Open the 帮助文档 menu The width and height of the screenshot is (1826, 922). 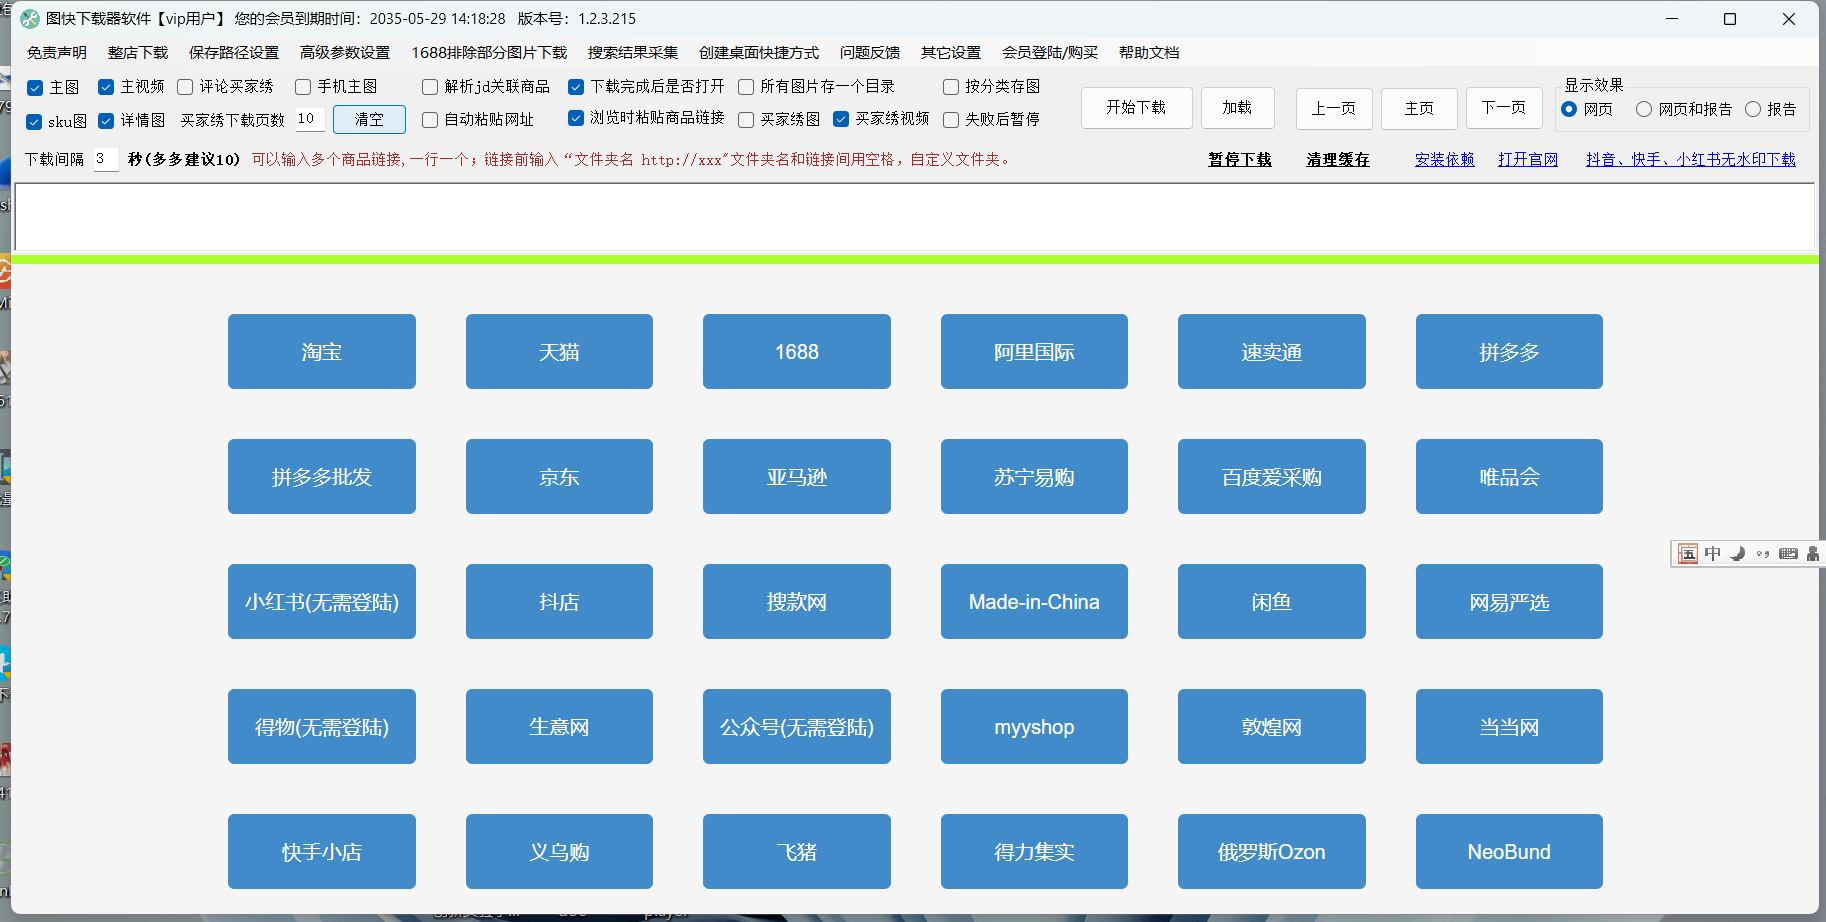click(x=1148, y=53)
